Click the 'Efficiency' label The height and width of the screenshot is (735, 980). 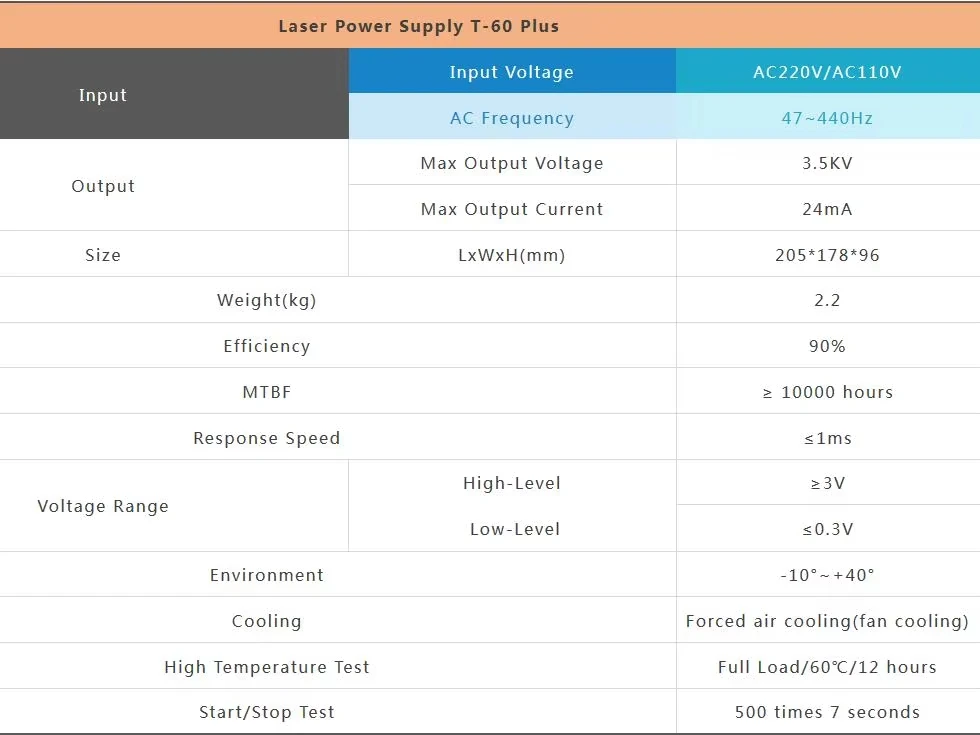point(267,346)
